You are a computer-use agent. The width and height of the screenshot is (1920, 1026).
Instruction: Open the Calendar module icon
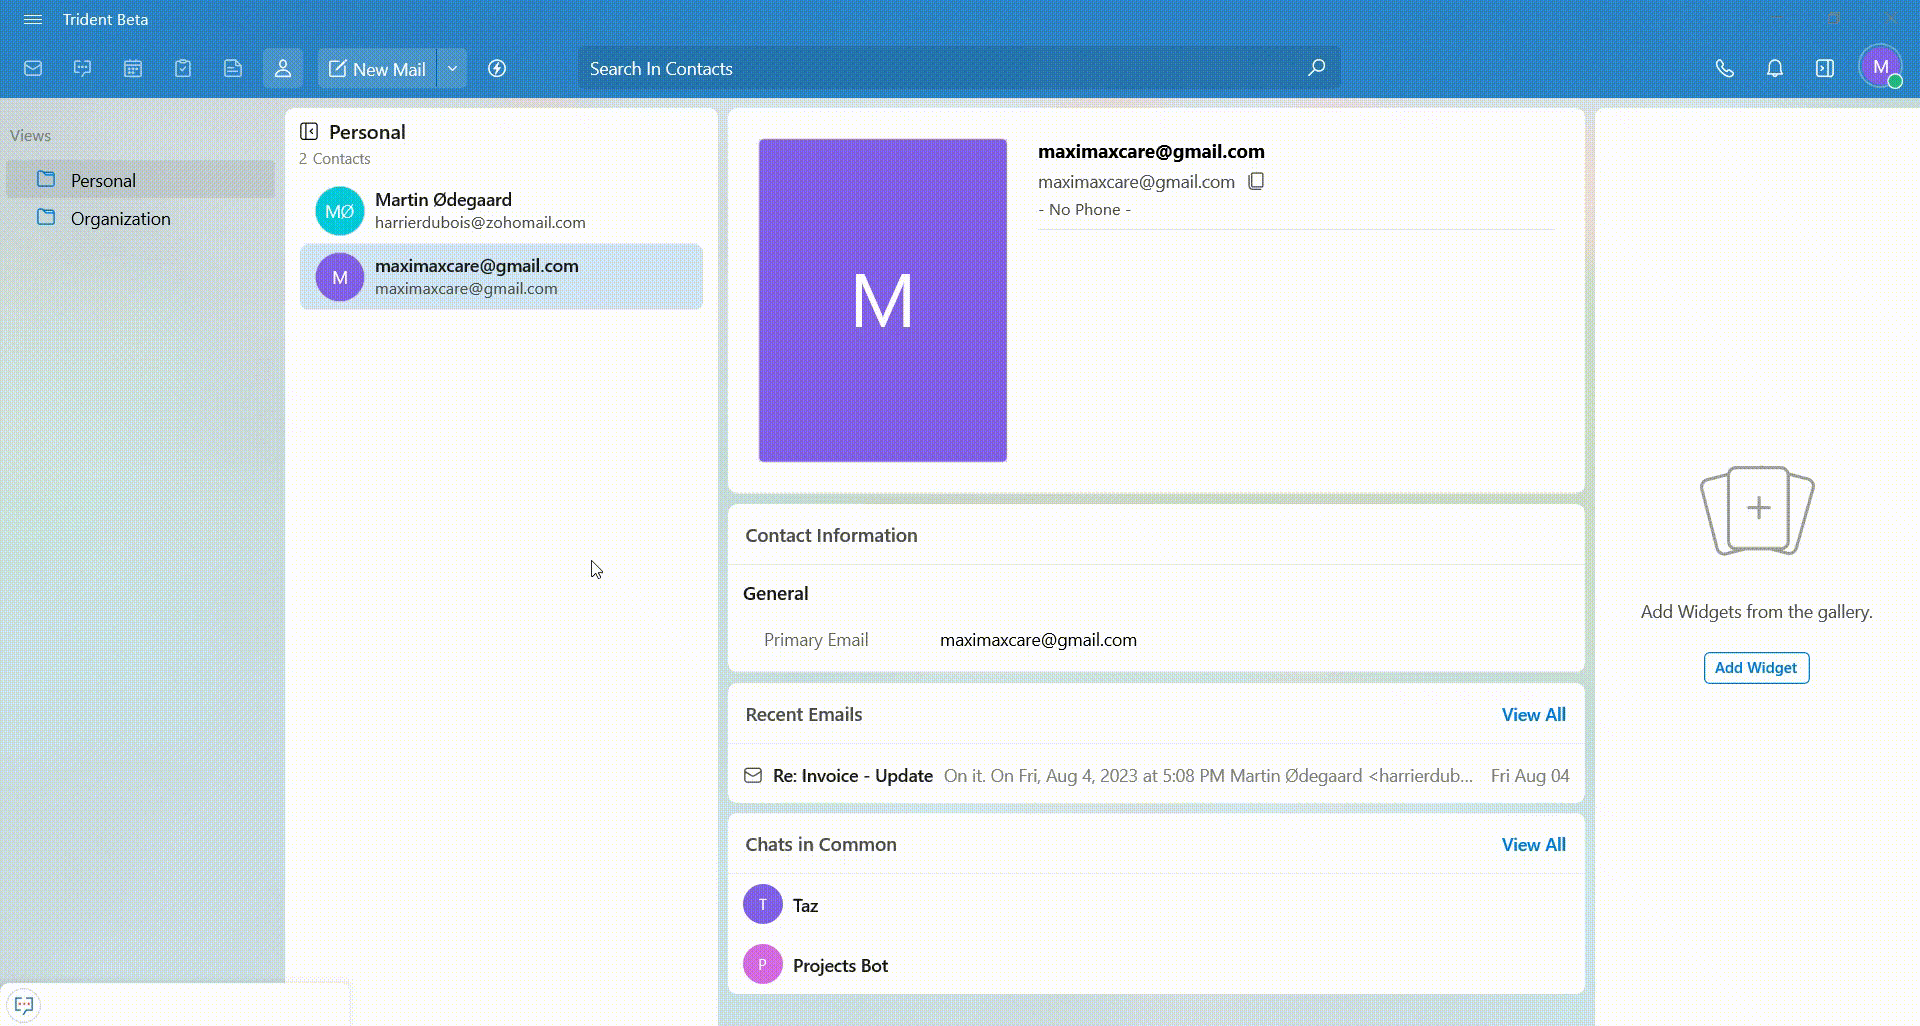tap(133, 69)
